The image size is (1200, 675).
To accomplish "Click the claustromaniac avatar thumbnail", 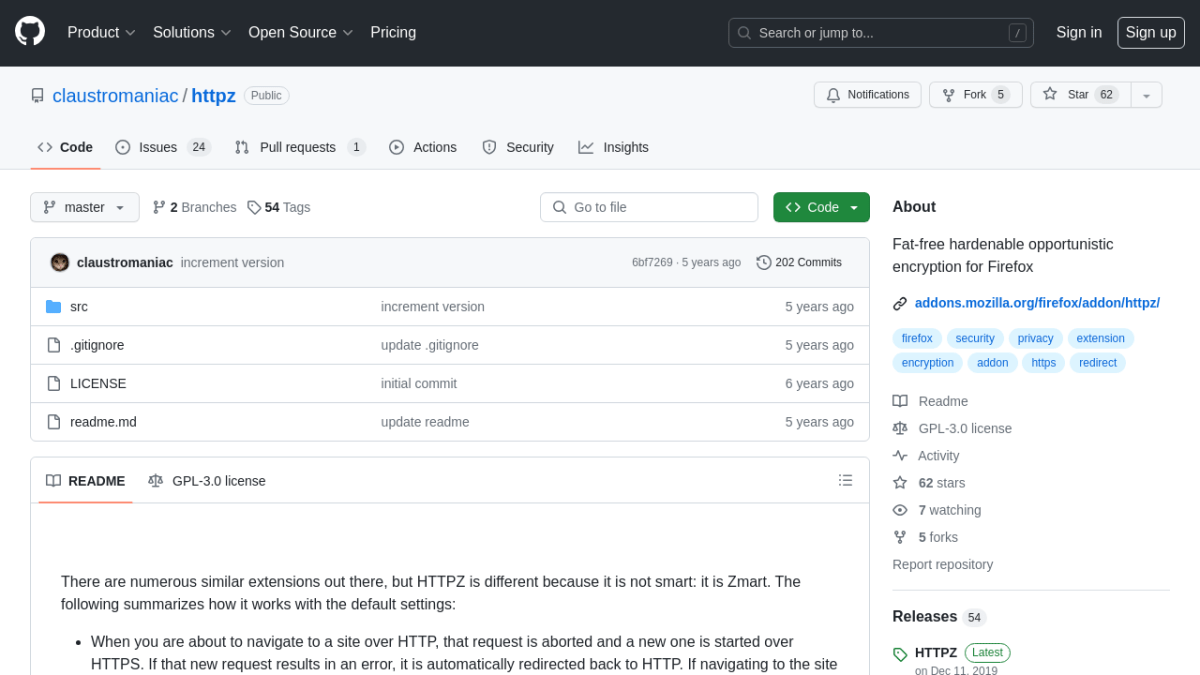I will click(x=60, y=262).
